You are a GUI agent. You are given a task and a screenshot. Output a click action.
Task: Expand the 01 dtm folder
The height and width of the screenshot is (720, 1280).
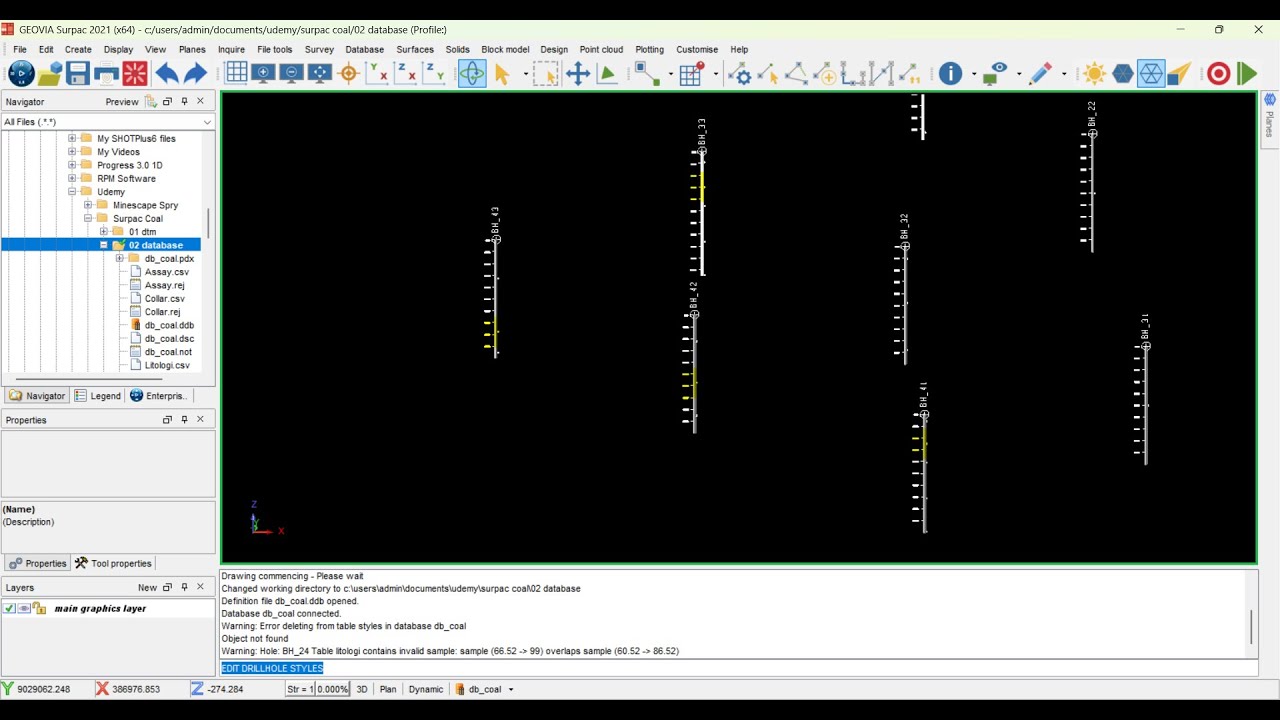point(103,232)
